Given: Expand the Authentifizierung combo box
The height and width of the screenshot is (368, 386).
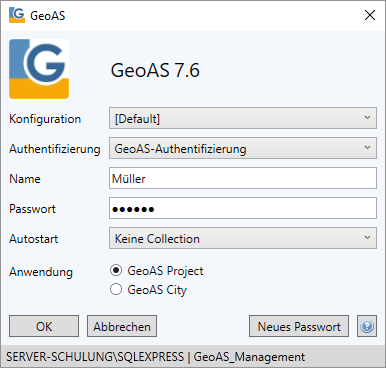Looking at the screenshot, I should point(243,148).
